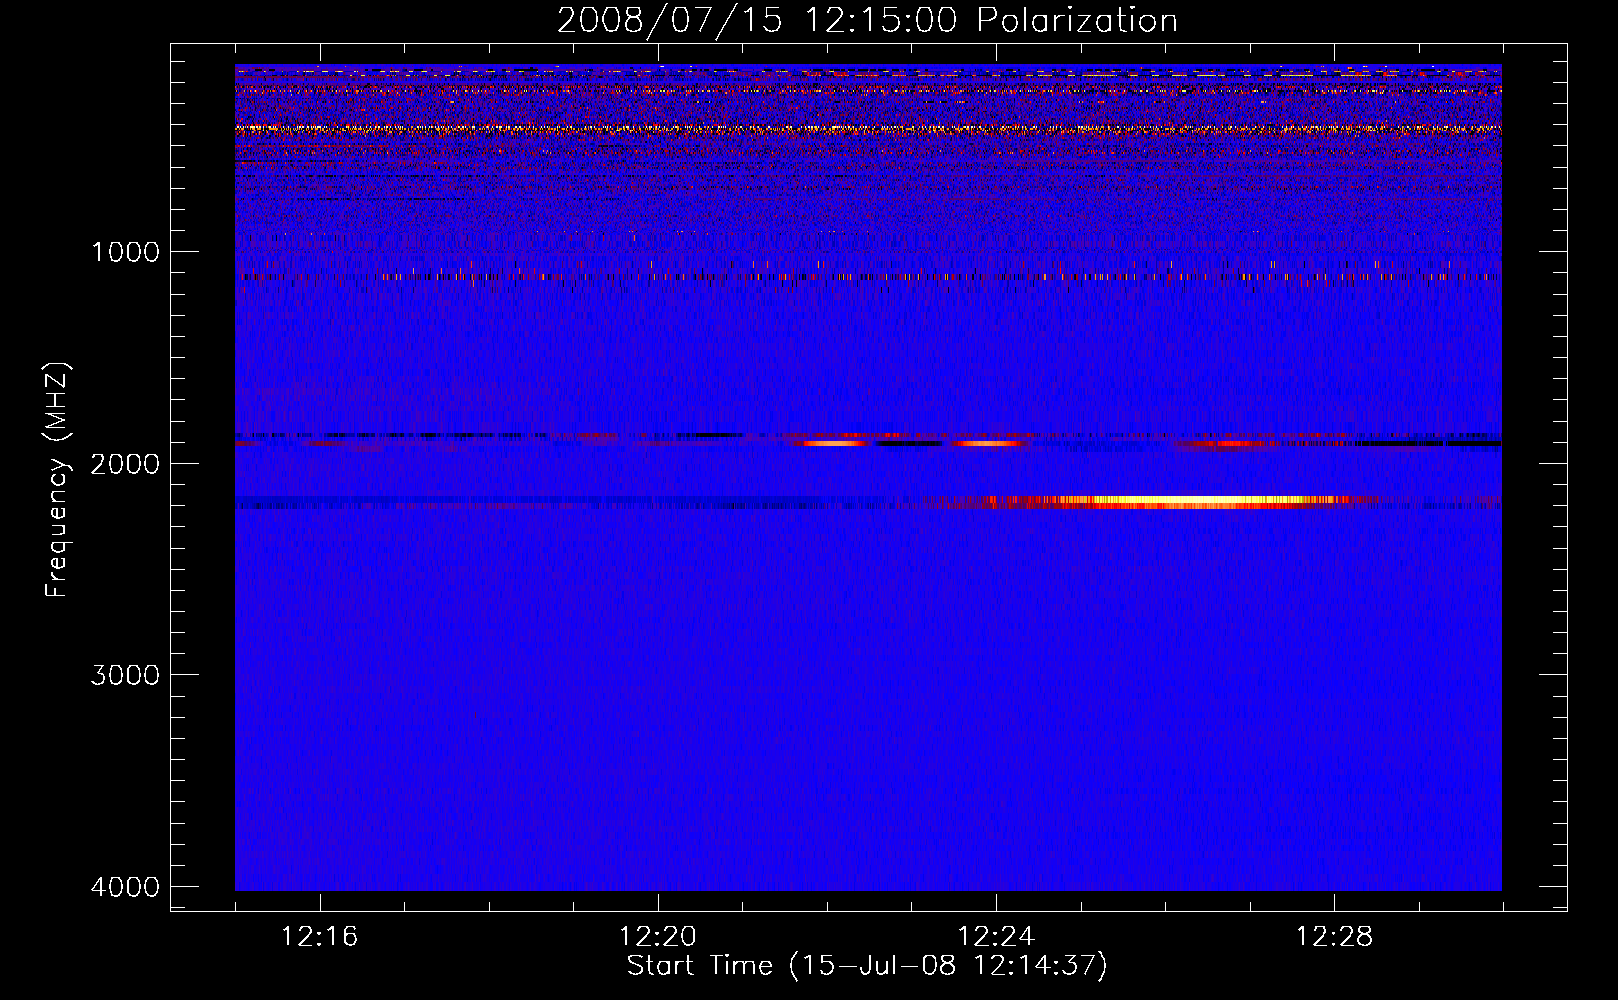Viewport: 1618px width, 1000px height.
Task: Click the 2000 frequency tick label
Action: 125,463
